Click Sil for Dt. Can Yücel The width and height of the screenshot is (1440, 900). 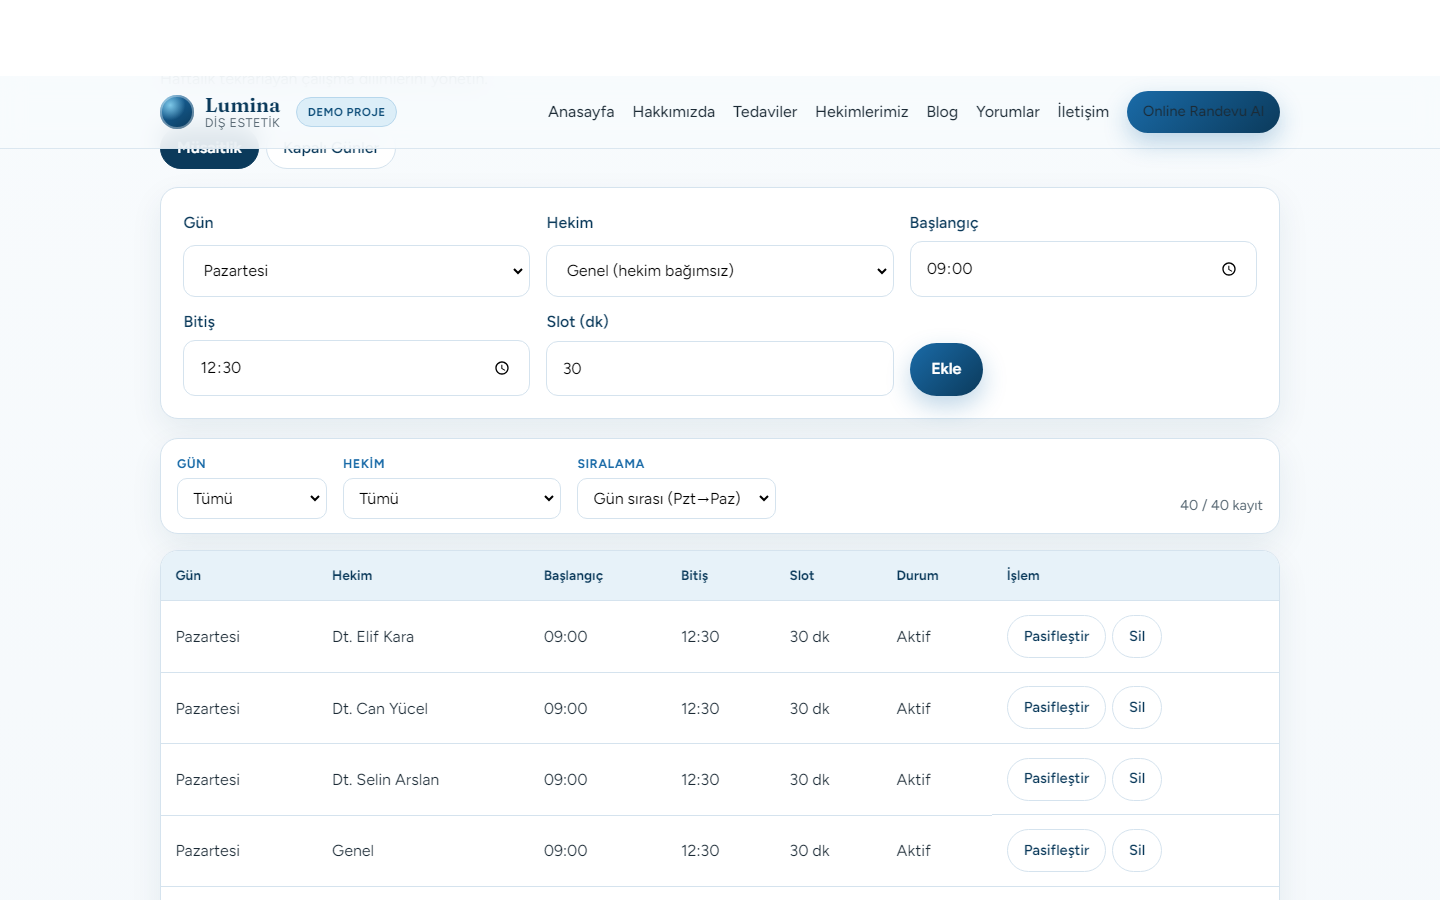pos(1137,707)
